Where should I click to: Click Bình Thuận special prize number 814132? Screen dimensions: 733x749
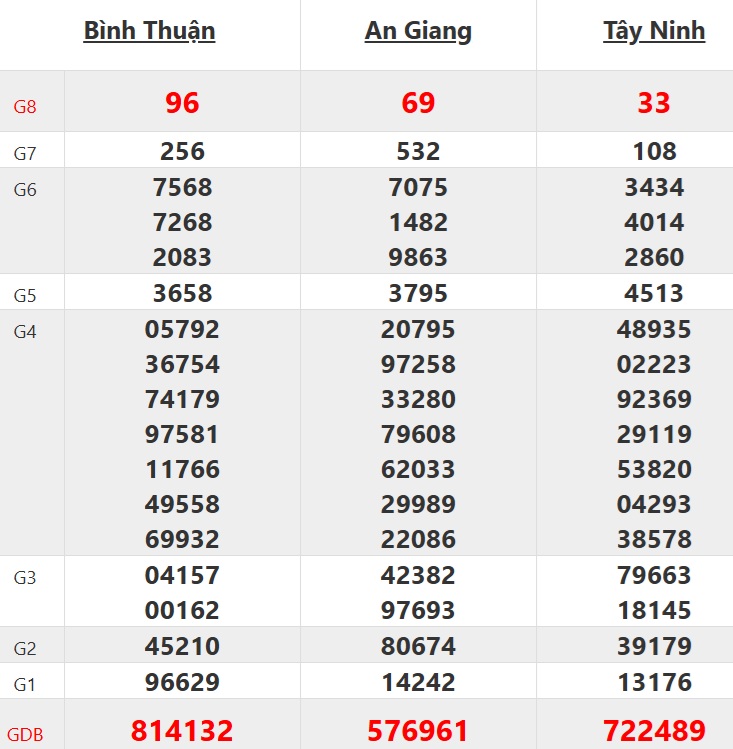[x=182, y=731]
